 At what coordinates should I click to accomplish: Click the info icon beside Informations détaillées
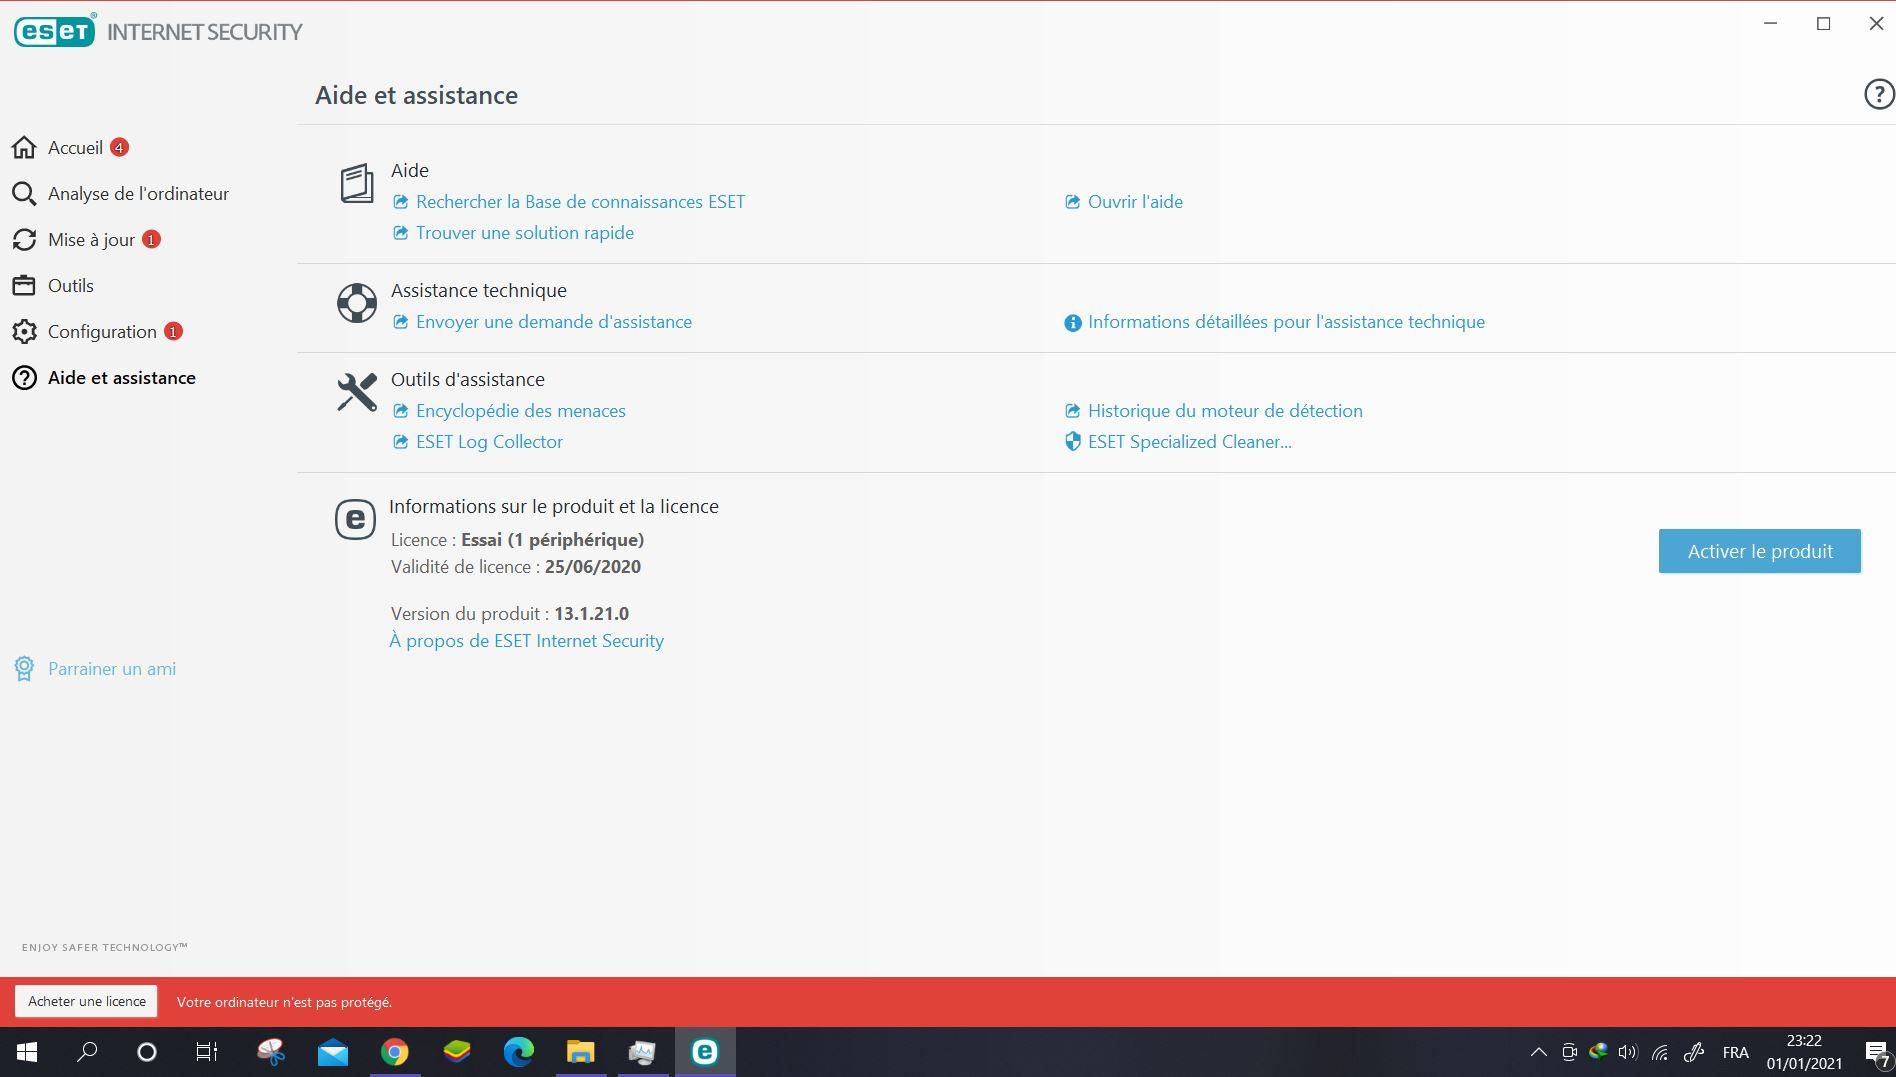(1073, 323)
